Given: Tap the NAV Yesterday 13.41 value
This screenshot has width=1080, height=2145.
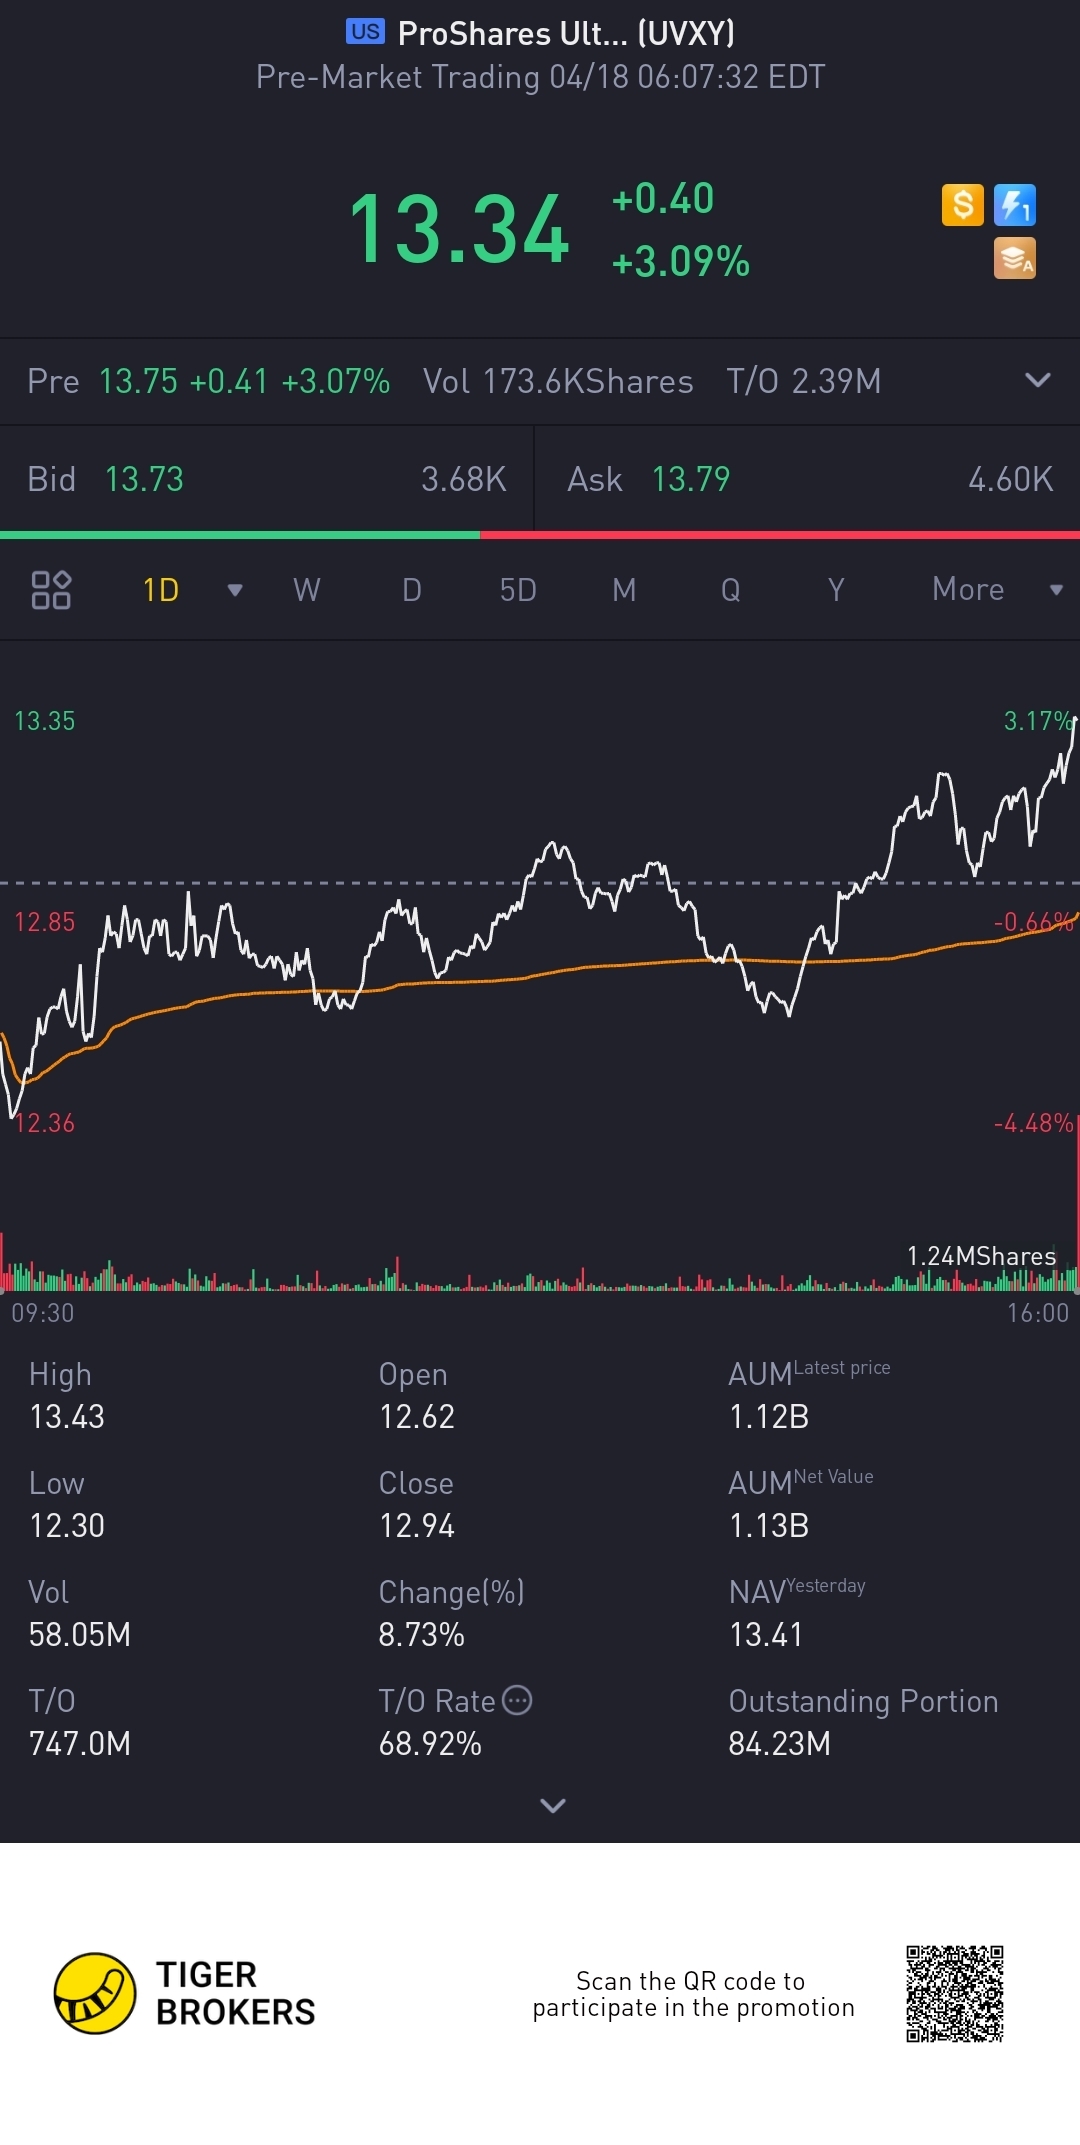Looking at the screenshot, I should point(766,1635).
